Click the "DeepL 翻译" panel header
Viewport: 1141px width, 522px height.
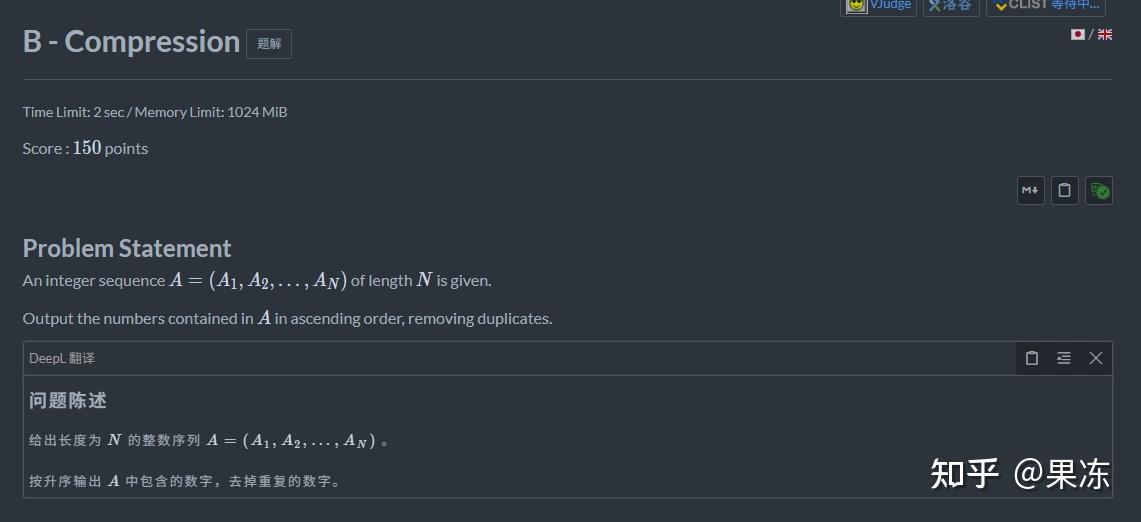(x=62, y=358)
